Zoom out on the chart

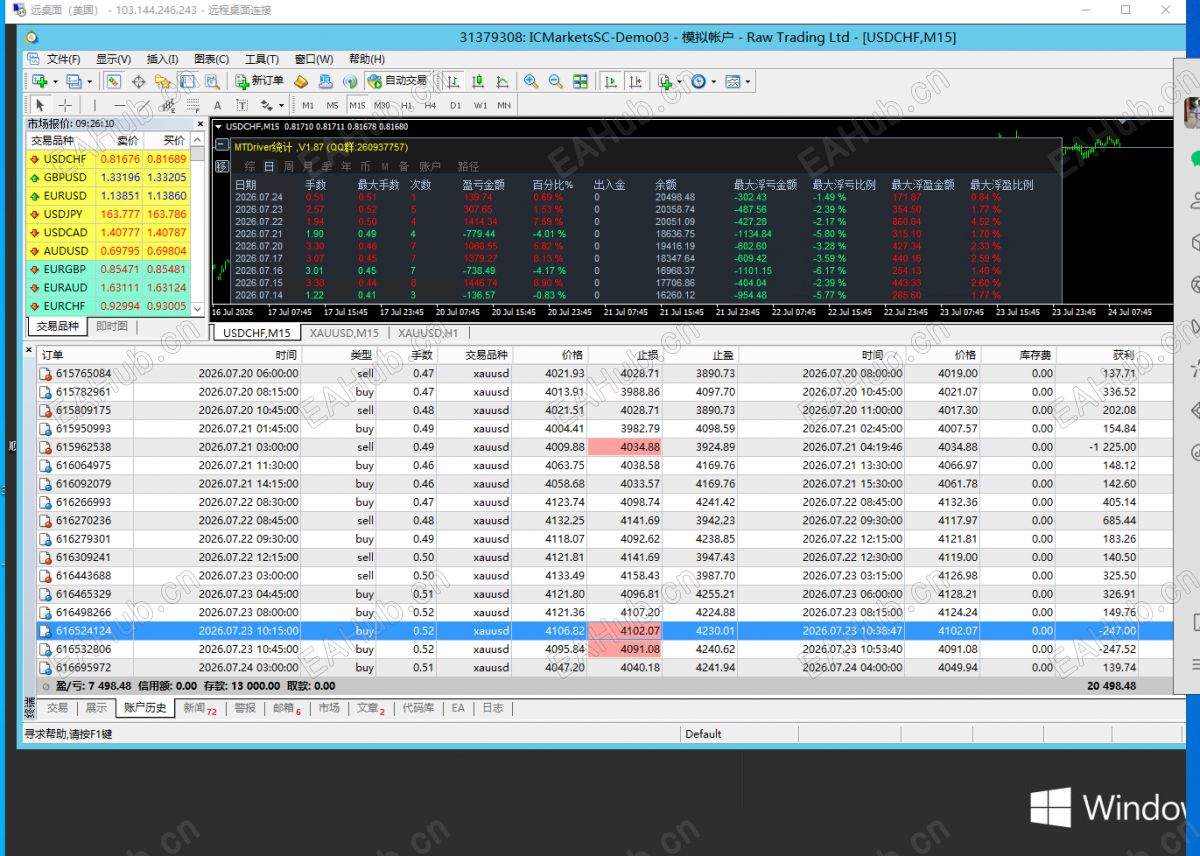coord(556,81)
